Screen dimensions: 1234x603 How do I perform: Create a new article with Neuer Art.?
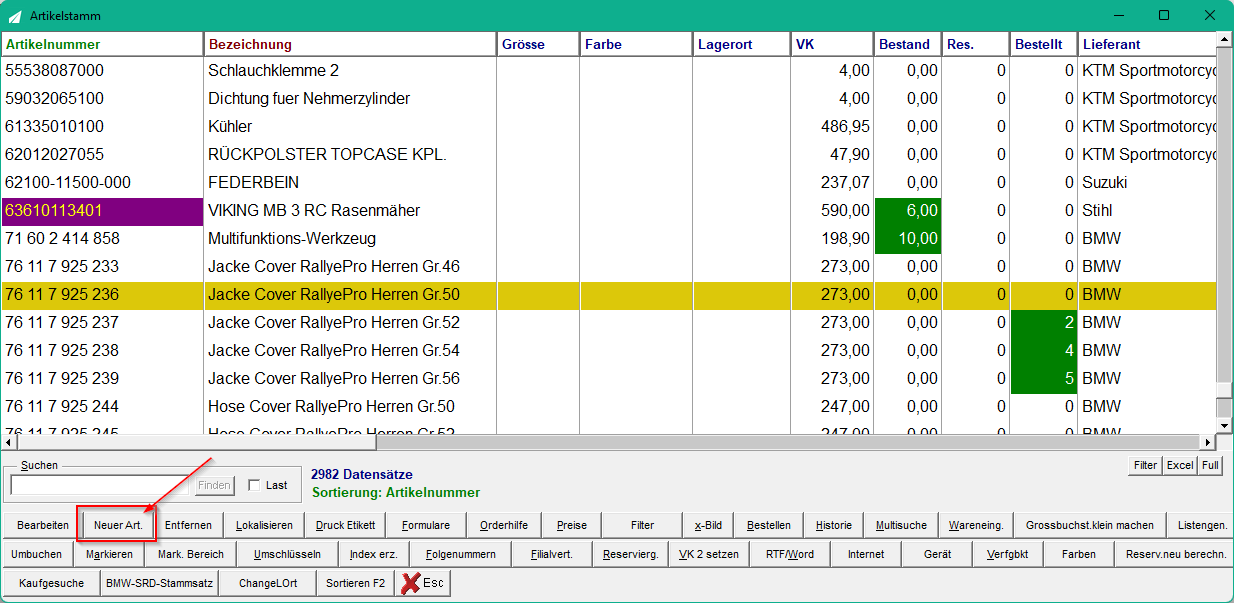tap(118, 525)
